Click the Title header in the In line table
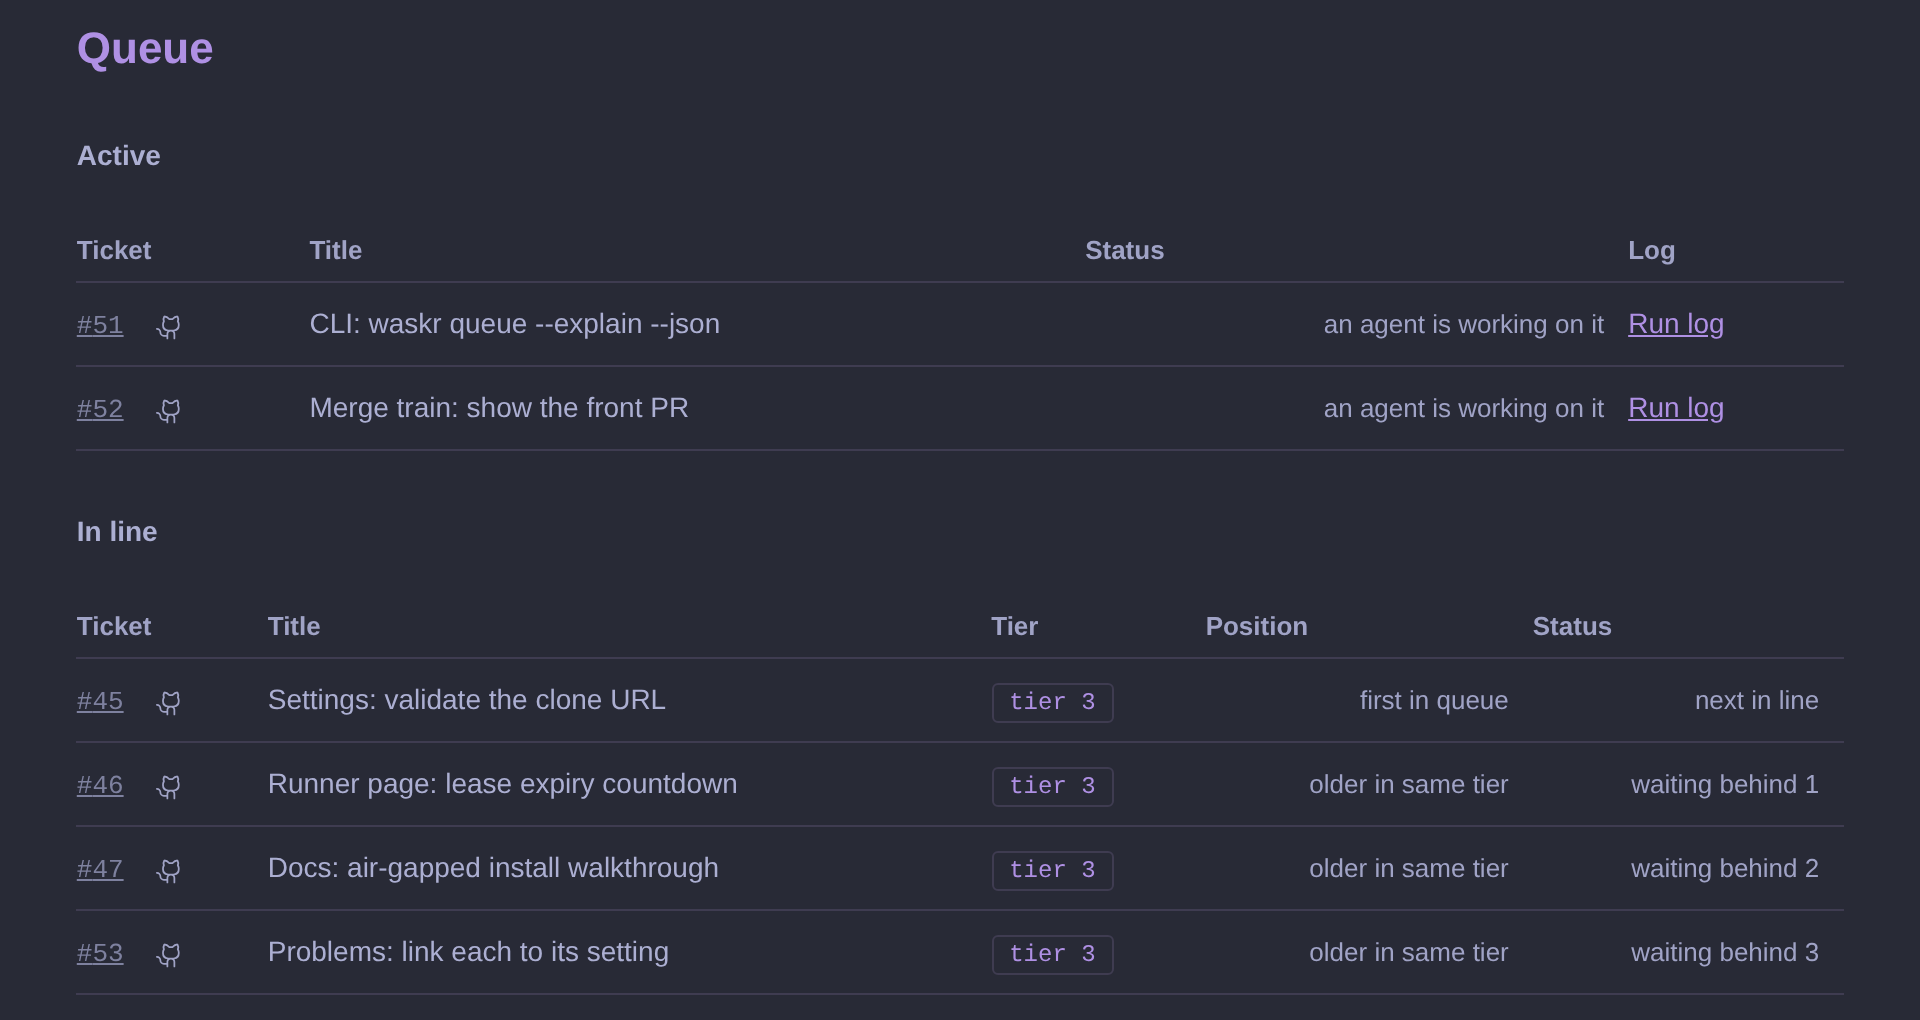Screen dimensions: 1920x1020 (x=294, y=627)
